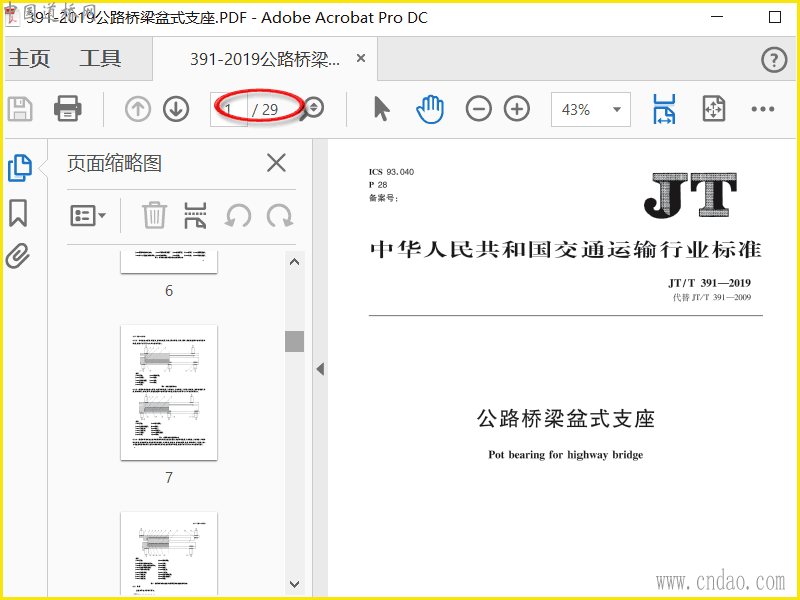The image size is (800, 600).
Task: Click the Save file icon
Action: click(20, 109)
